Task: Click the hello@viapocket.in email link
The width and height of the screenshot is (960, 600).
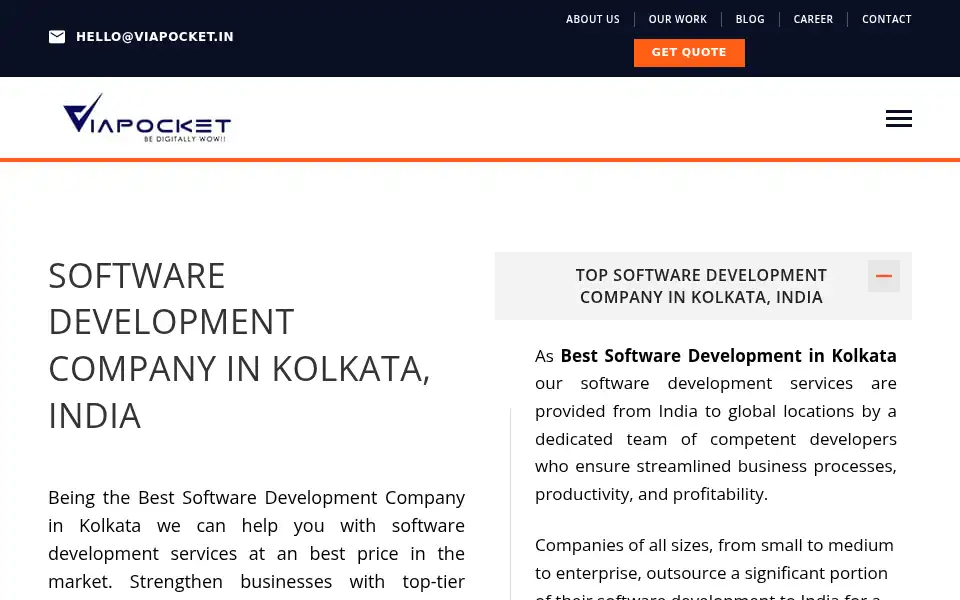Action: click(x=154, y=37)
